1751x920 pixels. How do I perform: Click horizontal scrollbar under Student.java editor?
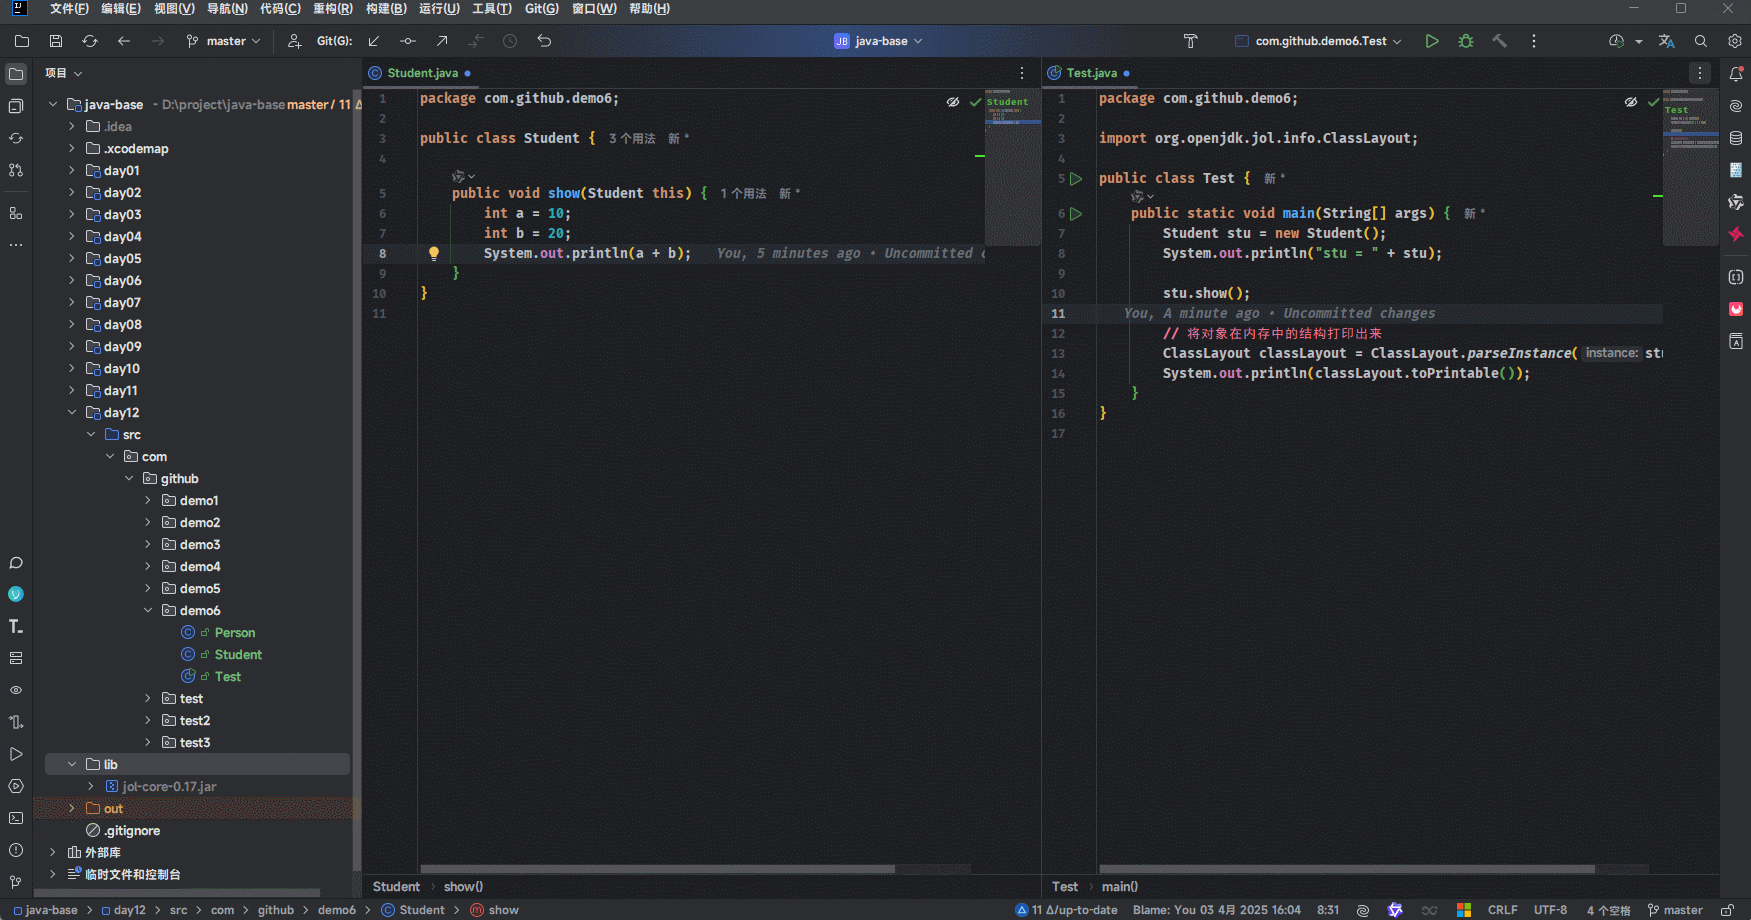(657, 869)
